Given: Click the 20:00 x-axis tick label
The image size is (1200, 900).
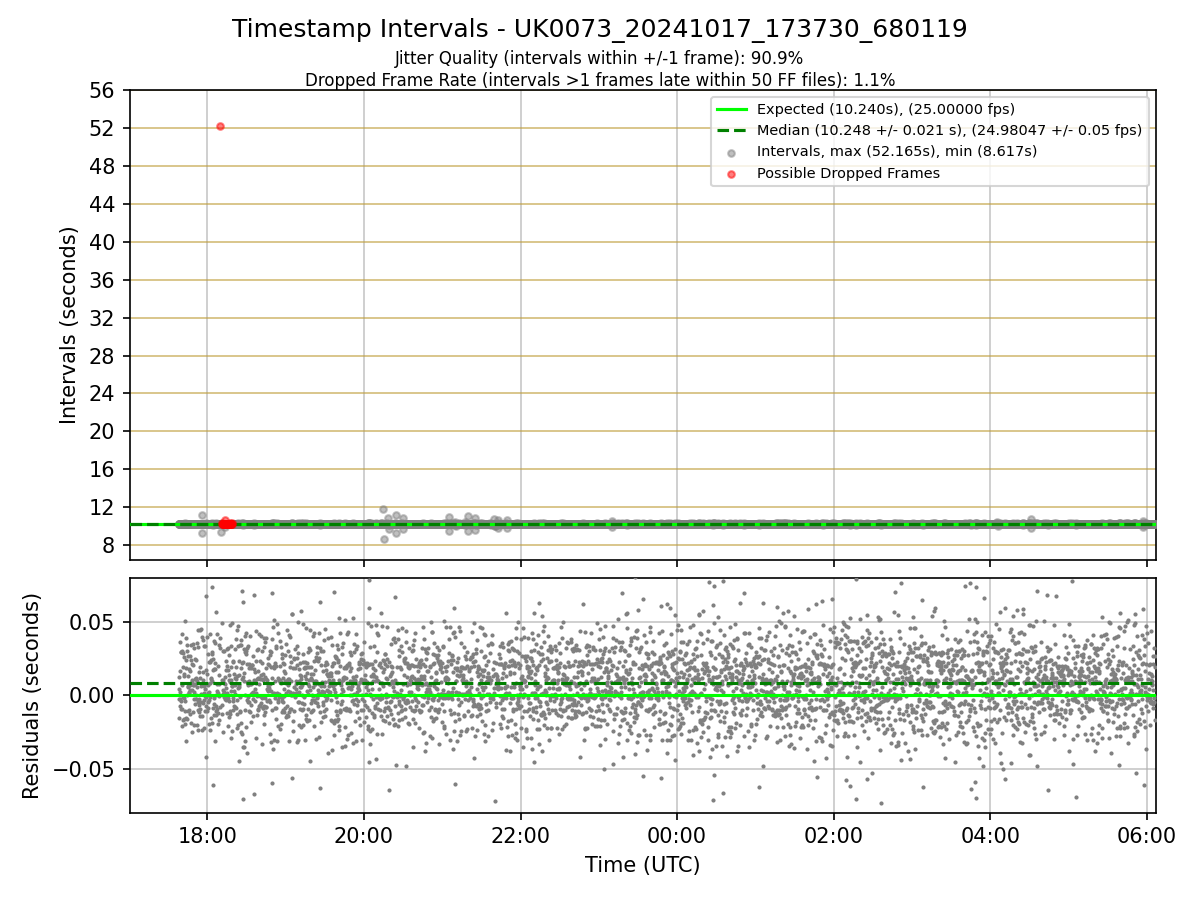Looking at the screenshot, I should pyautogui.click(x=364, y=835).
